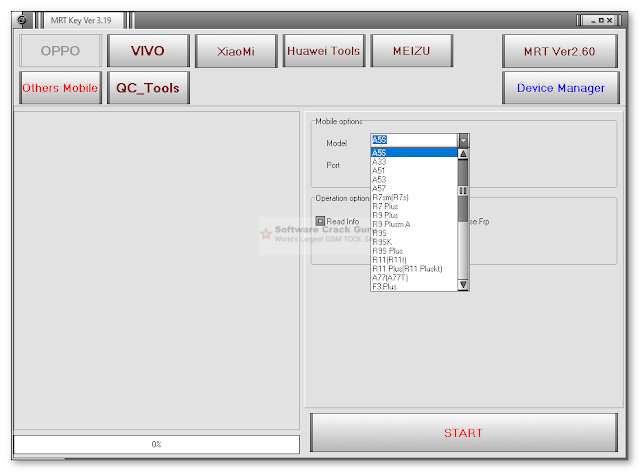Pick the R9 Plus model
Screen dimensions: 640x472
414,216
